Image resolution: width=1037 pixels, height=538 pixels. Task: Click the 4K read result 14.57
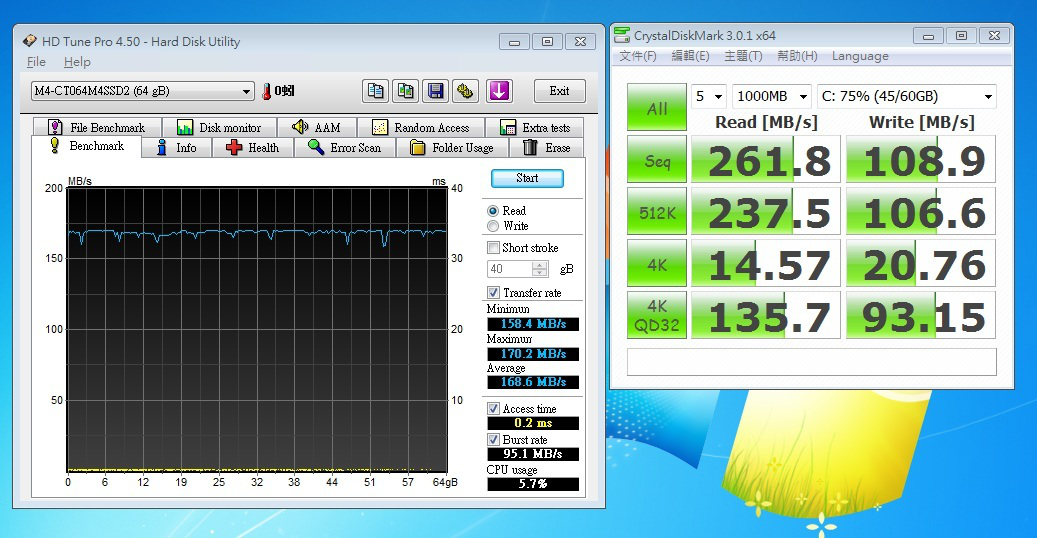click(766, 263)
